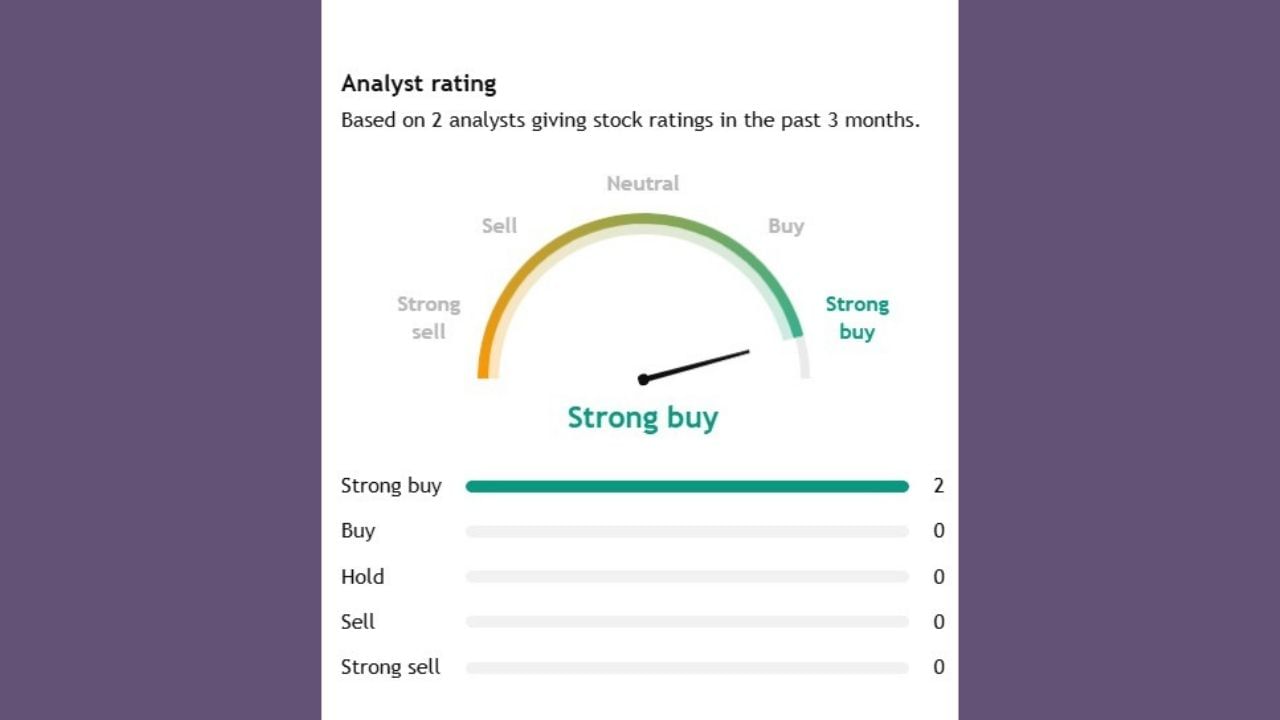Click the gray Buy label on the gauge

coord(785,226)
